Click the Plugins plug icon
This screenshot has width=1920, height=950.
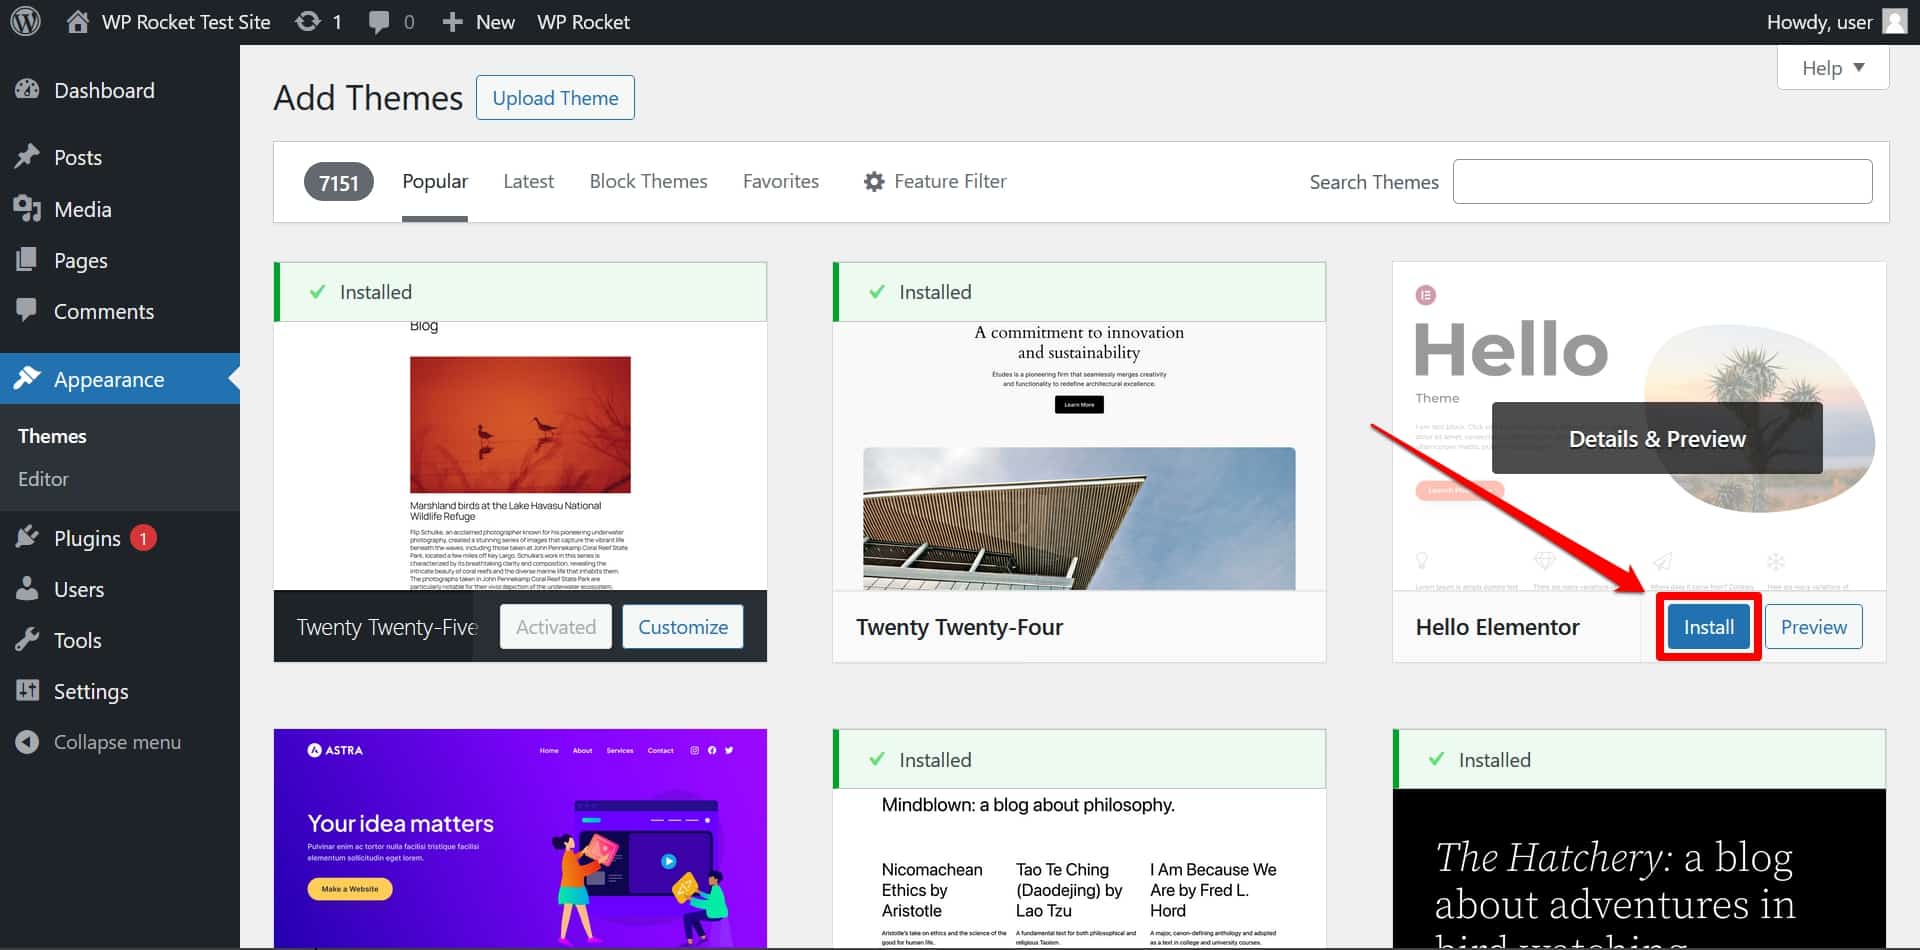pyautogui.click(x=27, y=538)
